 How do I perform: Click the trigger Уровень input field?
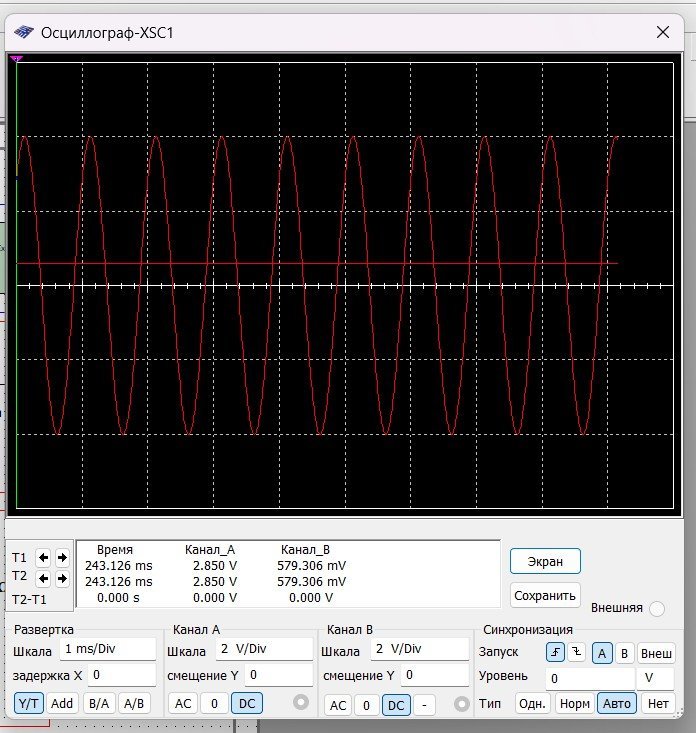click(590, 678)
